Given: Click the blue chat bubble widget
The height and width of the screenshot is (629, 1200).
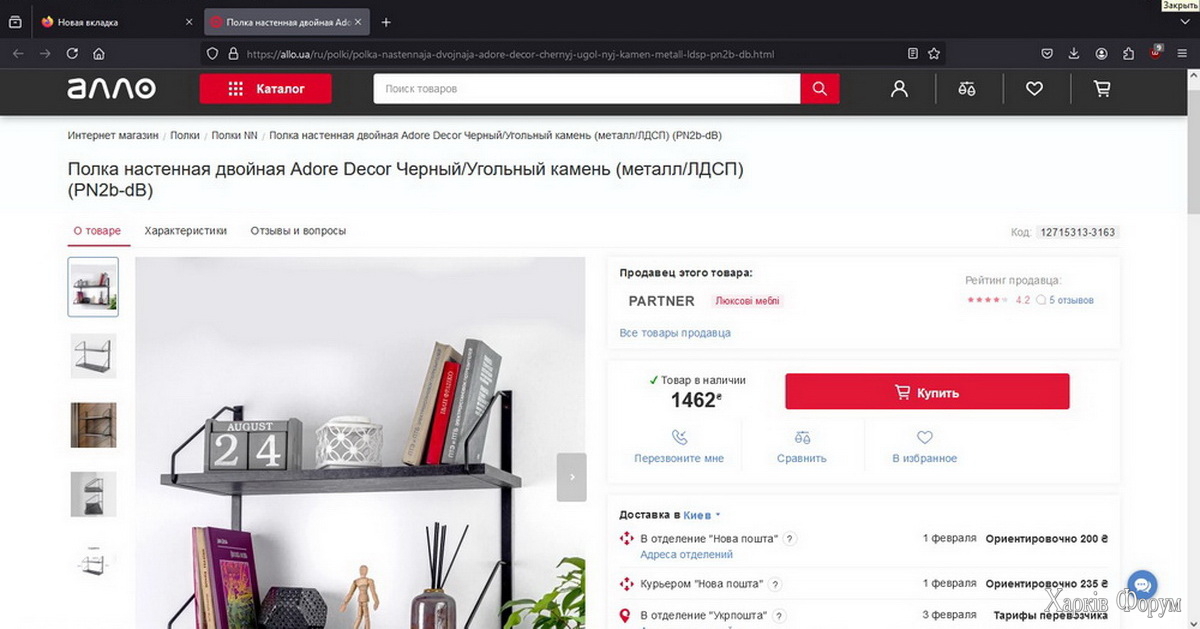Looking at the screenshot, I should pos(1142,585).
